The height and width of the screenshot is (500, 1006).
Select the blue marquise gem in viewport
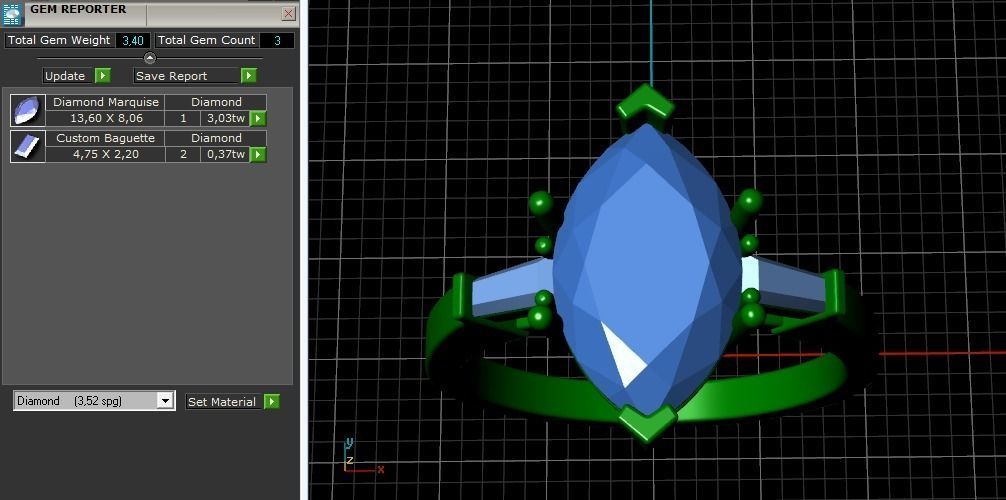point(648,270)
